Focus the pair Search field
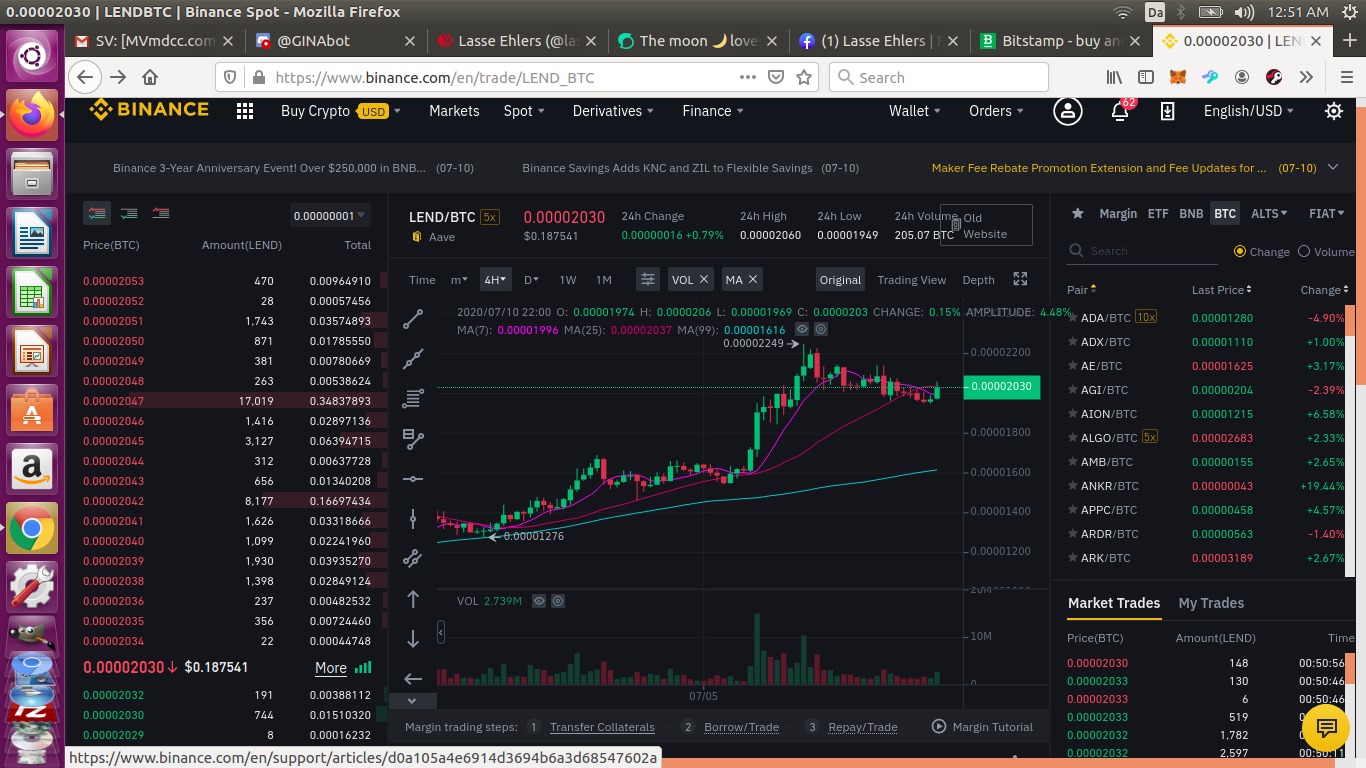Image resolution: width=1366 pixels, height=768 pixels. pyautogui.click(x=1142, y=251)
